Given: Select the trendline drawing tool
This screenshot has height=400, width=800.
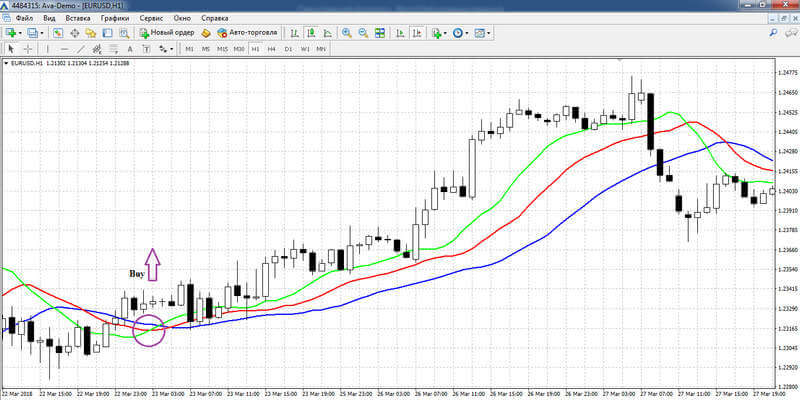Looking at the screenshot, I should tap(81, 49).
